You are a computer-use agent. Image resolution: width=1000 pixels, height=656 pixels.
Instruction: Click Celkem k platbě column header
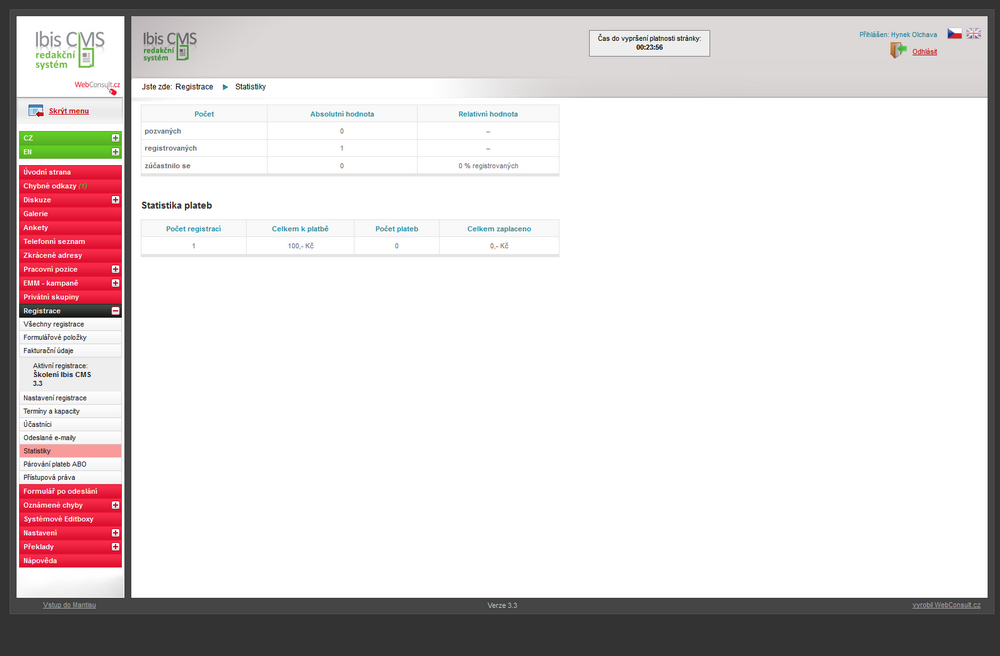(300, 229)
